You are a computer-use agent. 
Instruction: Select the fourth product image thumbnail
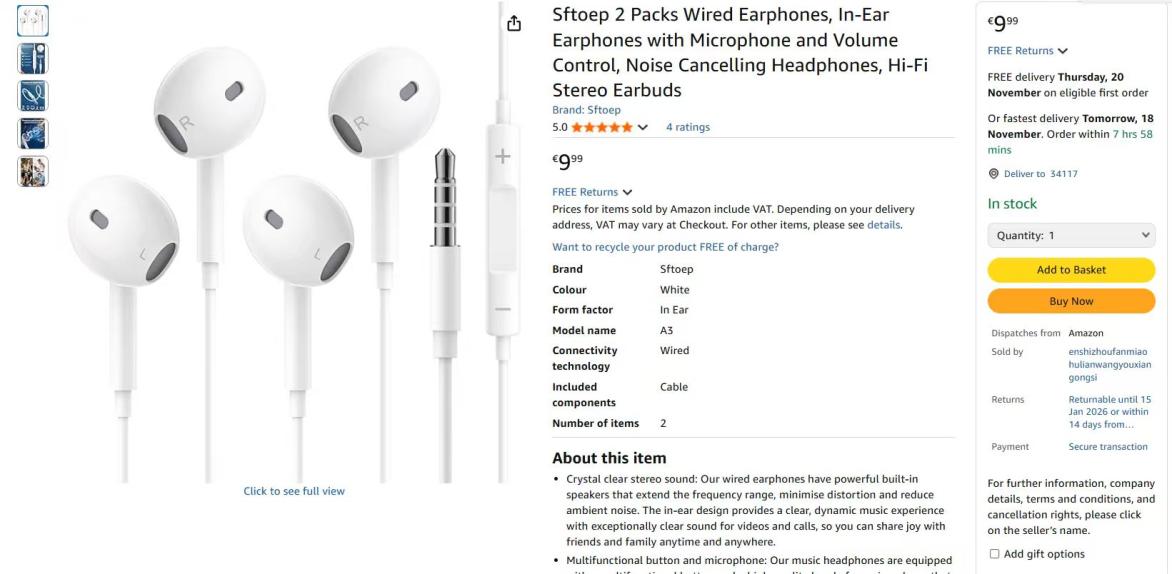tap(33, 133)
